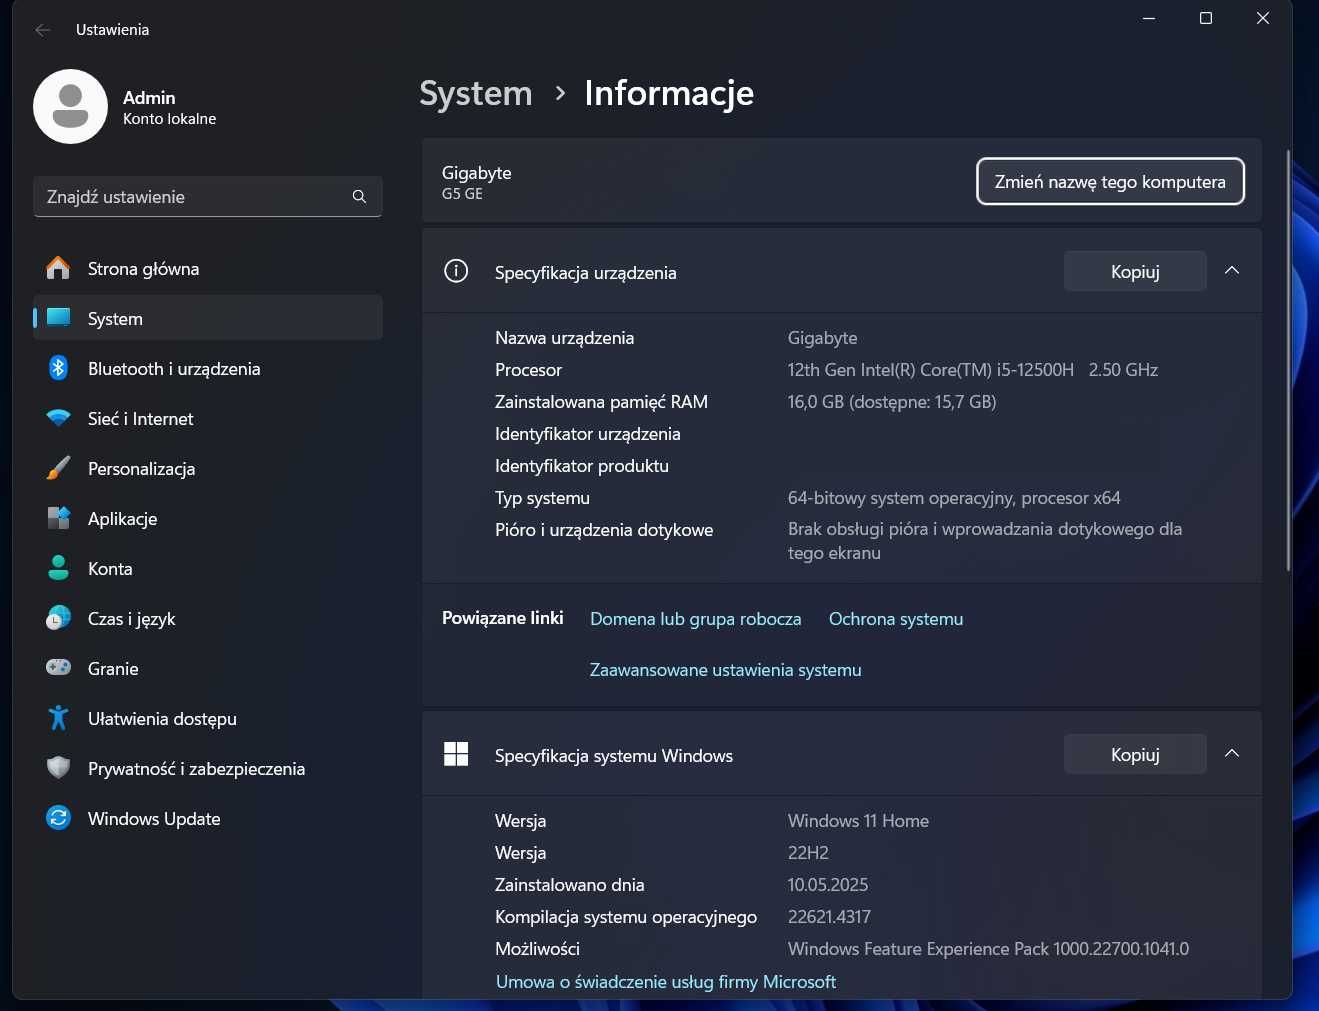Viewport: 1319px width, 1011px height.
Task: Click the Strona główna home icon
Action: (x=58, y=268)
